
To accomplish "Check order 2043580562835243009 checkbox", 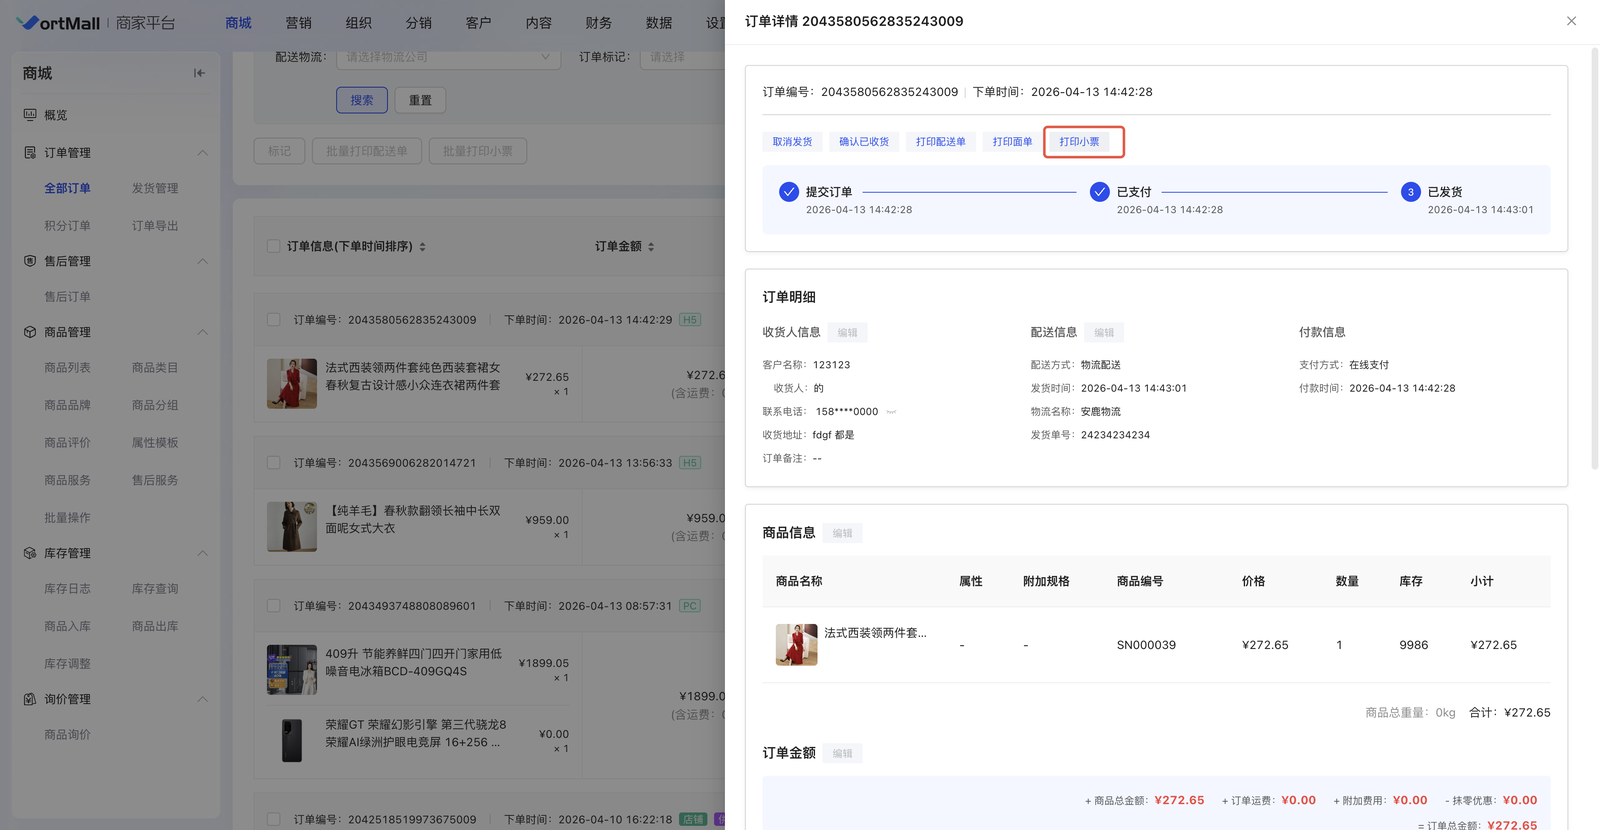I will pyautogui.click(x=273, y=320).
